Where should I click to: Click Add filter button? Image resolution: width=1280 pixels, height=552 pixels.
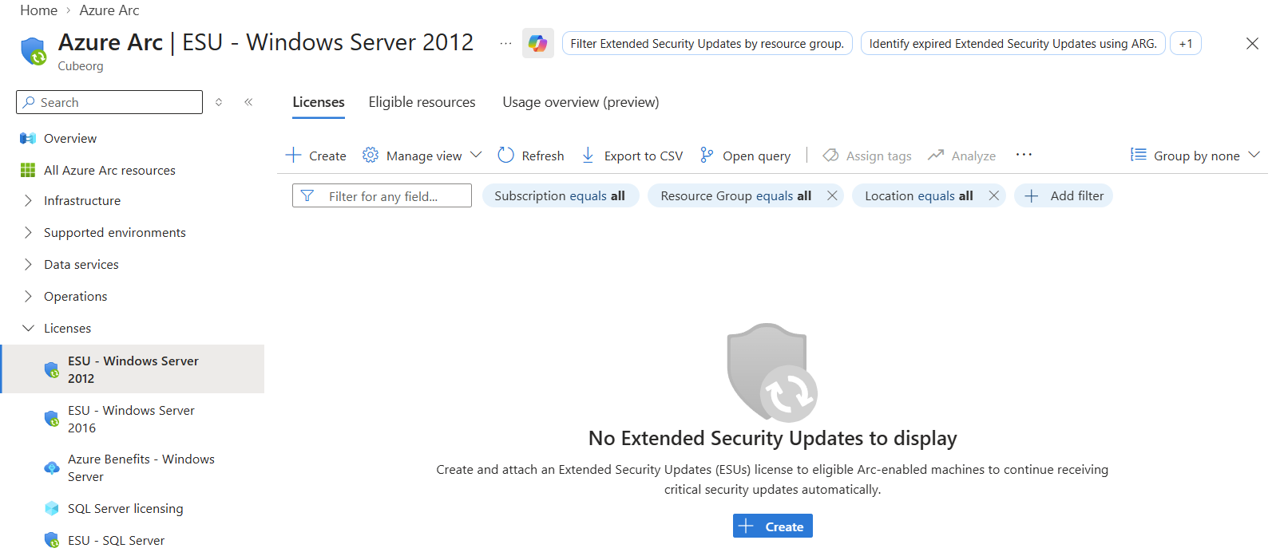[1064, 196]
